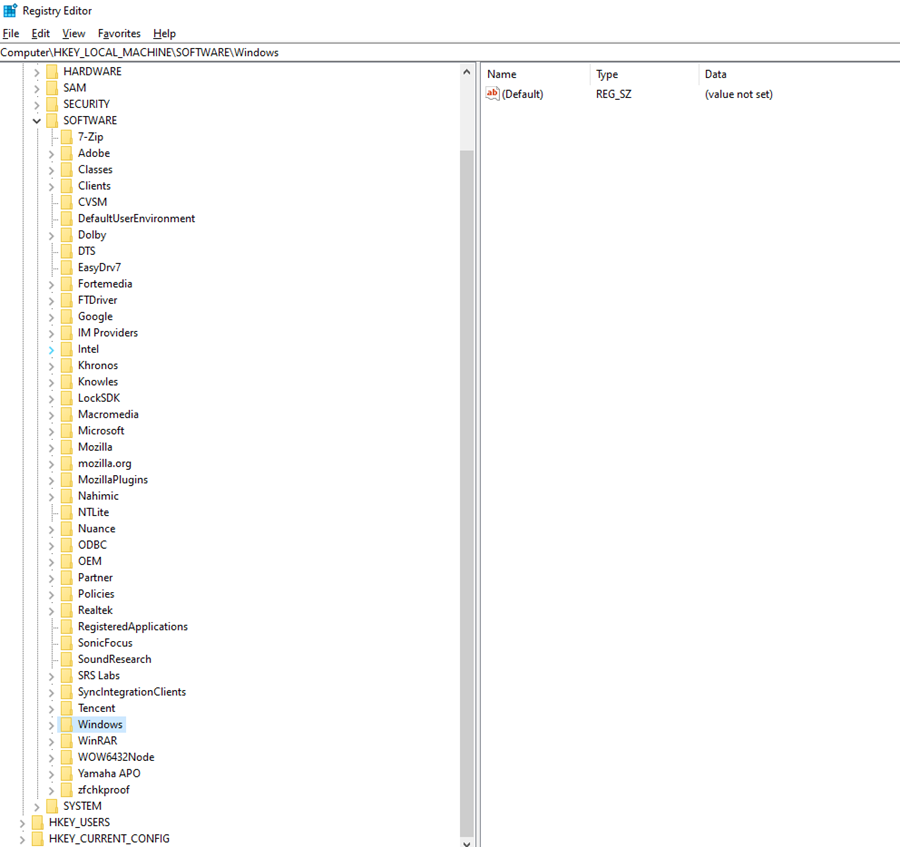Click the address bar showing the registry path
The height and width of the screenshot is (847, 900).
point(200,52)
